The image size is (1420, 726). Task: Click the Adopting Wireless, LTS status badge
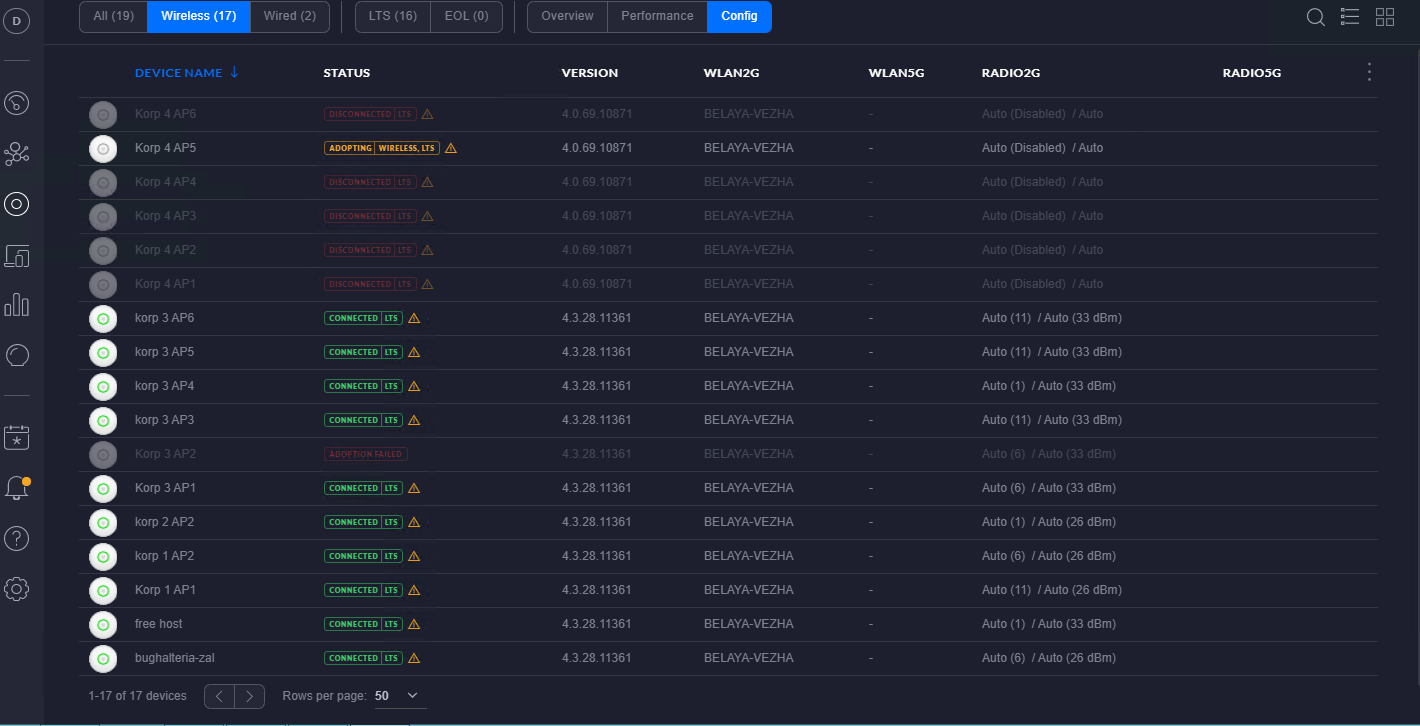(382, 148)
